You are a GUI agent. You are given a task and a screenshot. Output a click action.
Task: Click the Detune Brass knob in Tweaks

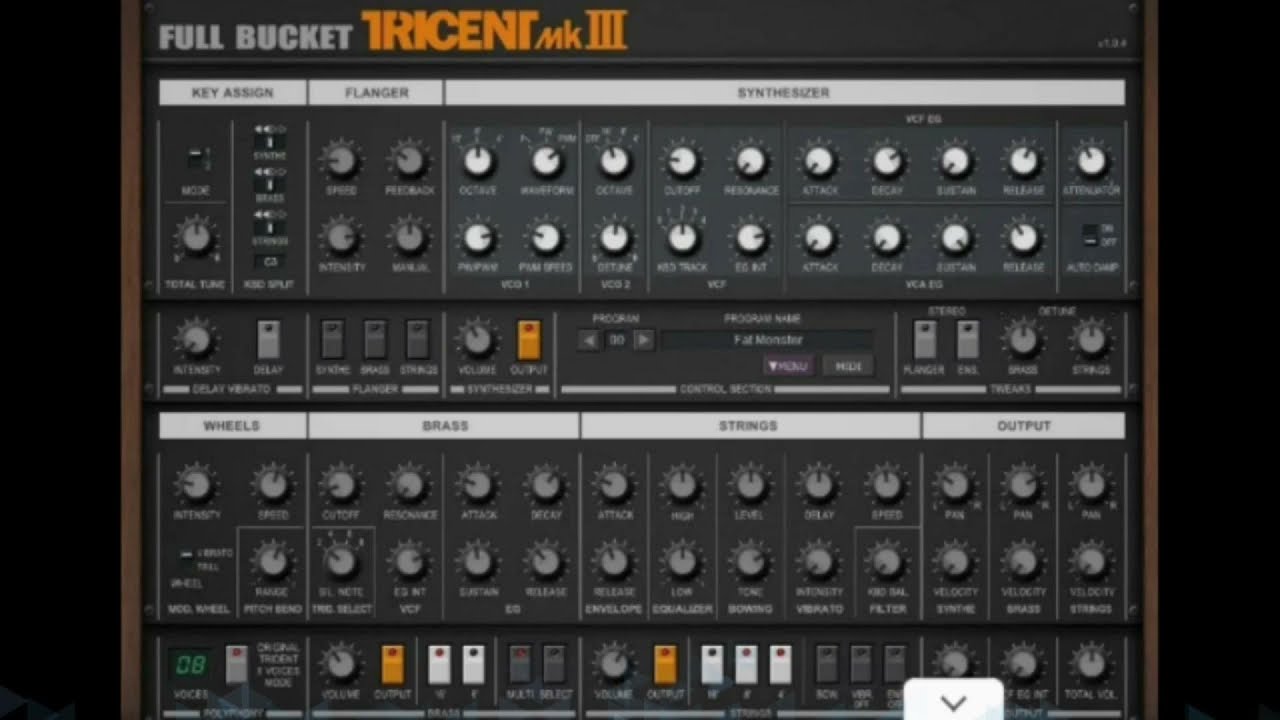click(1023, 340)
